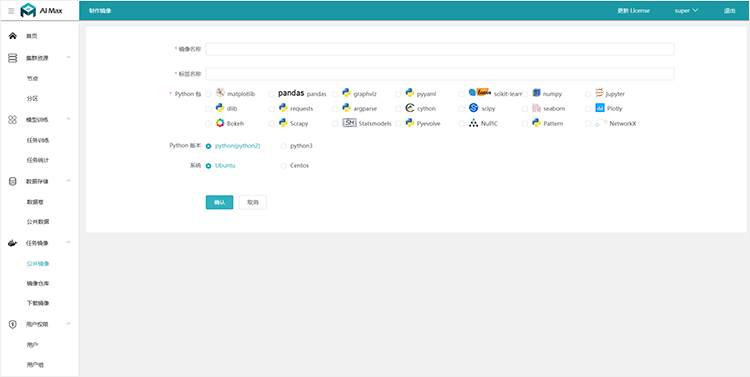Click the scipy logo icon
Image resolution: width=750 pixels, height=377 pixels.
pos(474,108)
